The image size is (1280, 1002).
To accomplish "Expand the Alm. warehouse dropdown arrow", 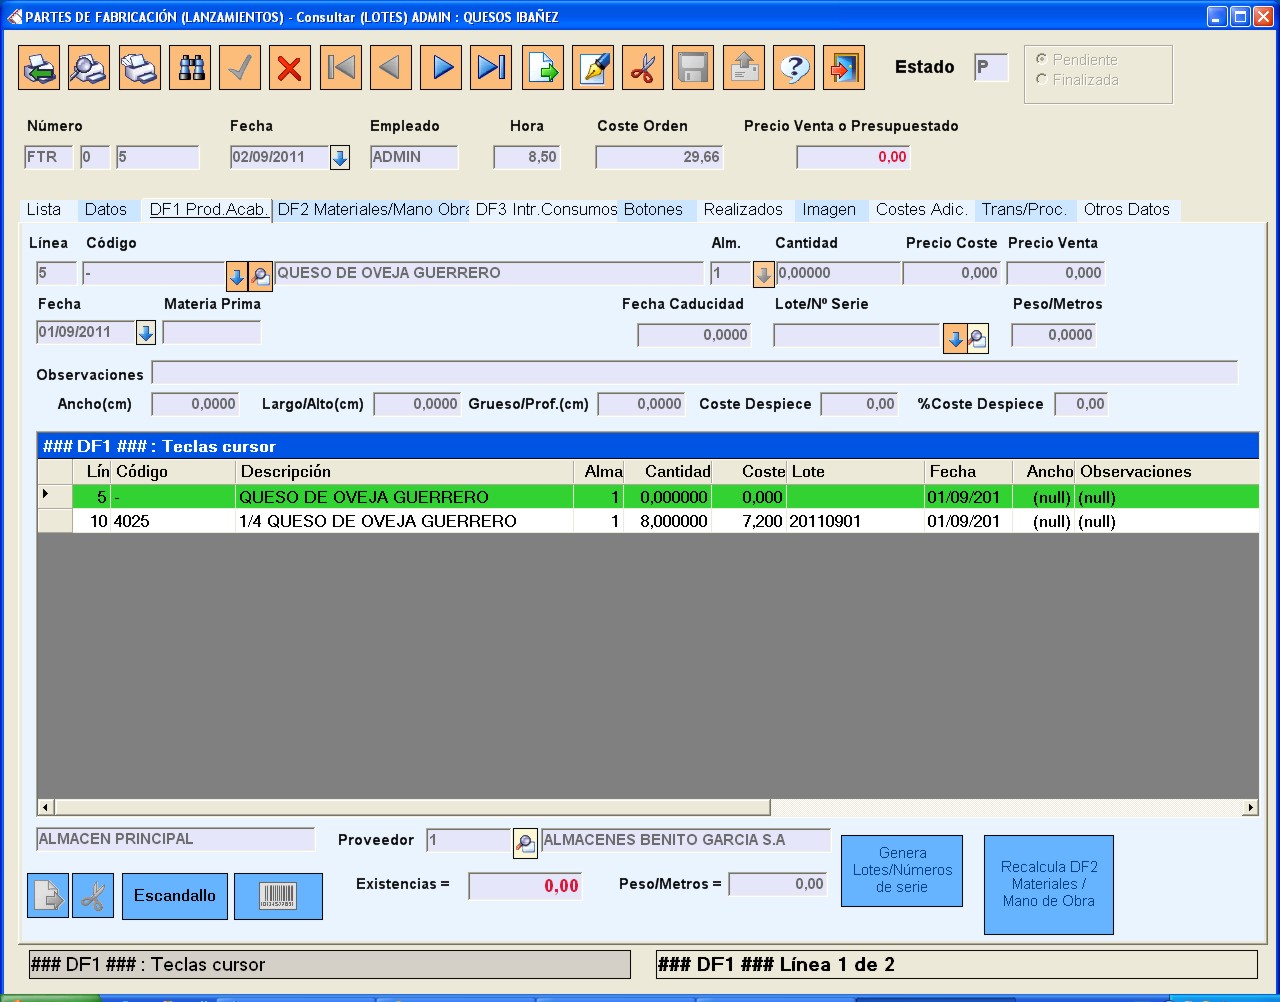I will 763,275.
